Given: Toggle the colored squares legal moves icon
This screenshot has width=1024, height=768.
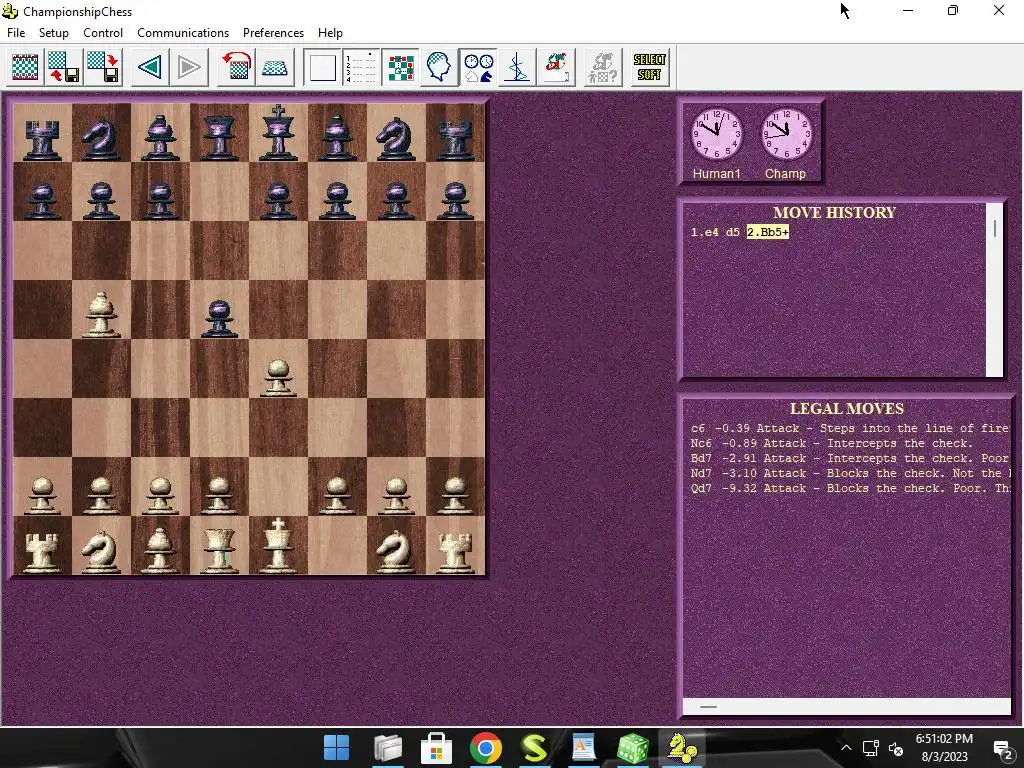Looking at the screenshot, I should [400, 67].
